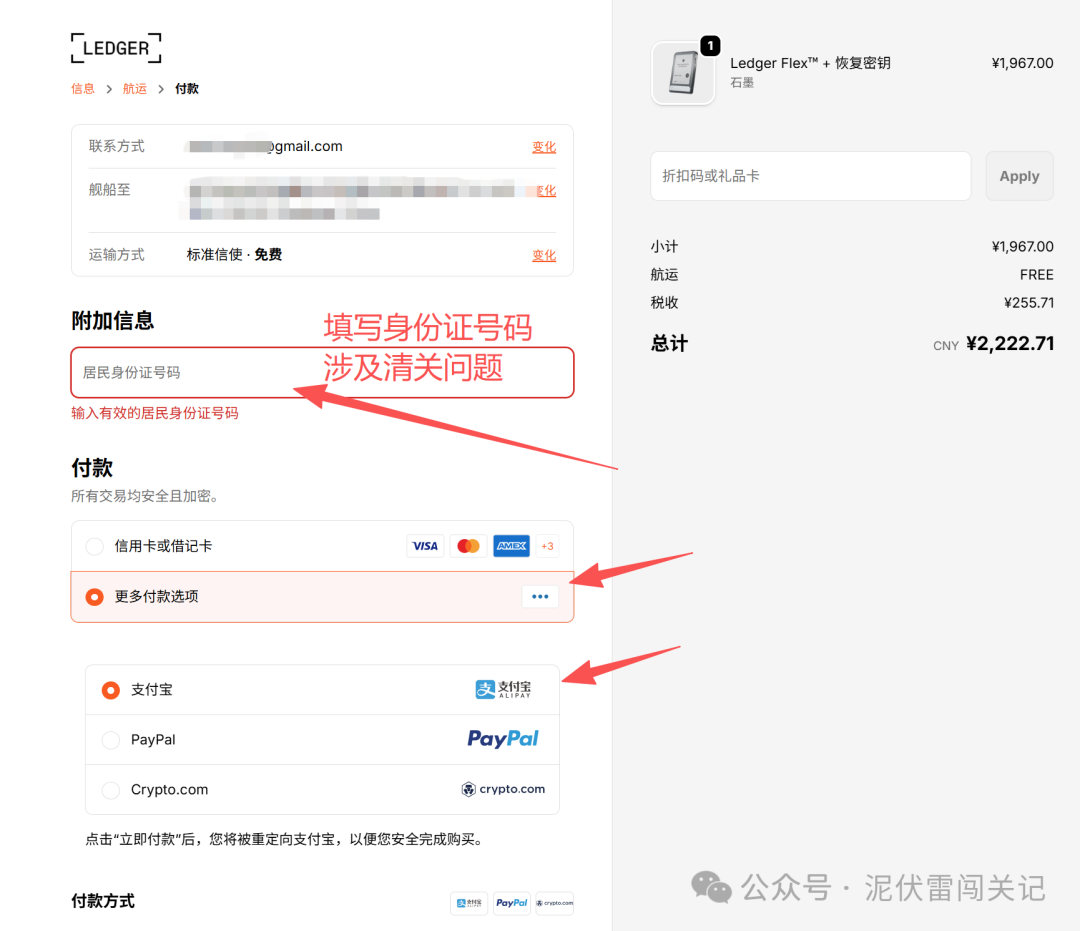1080x931 pixels.
Task: Click 变化 next to 运输方式
Action: point(543,255)
